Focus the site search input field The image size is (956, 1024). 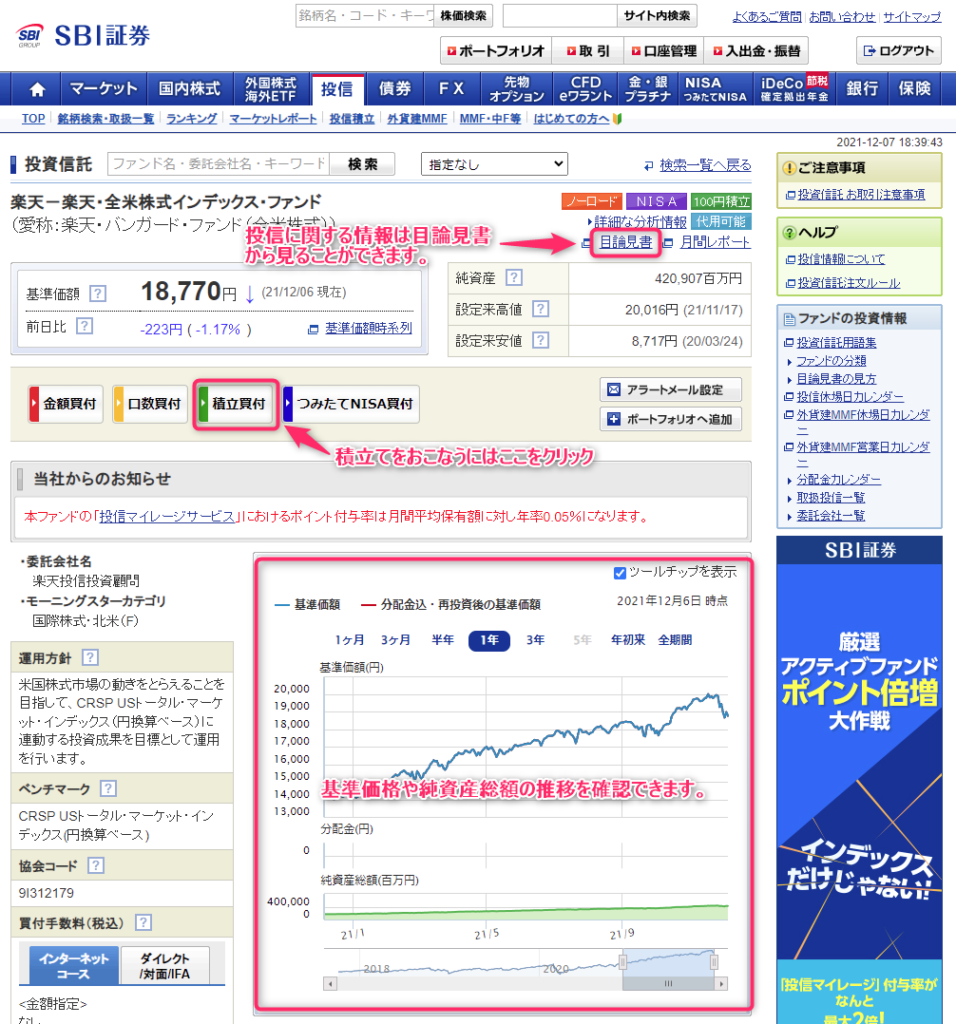(x=560, y=16)
